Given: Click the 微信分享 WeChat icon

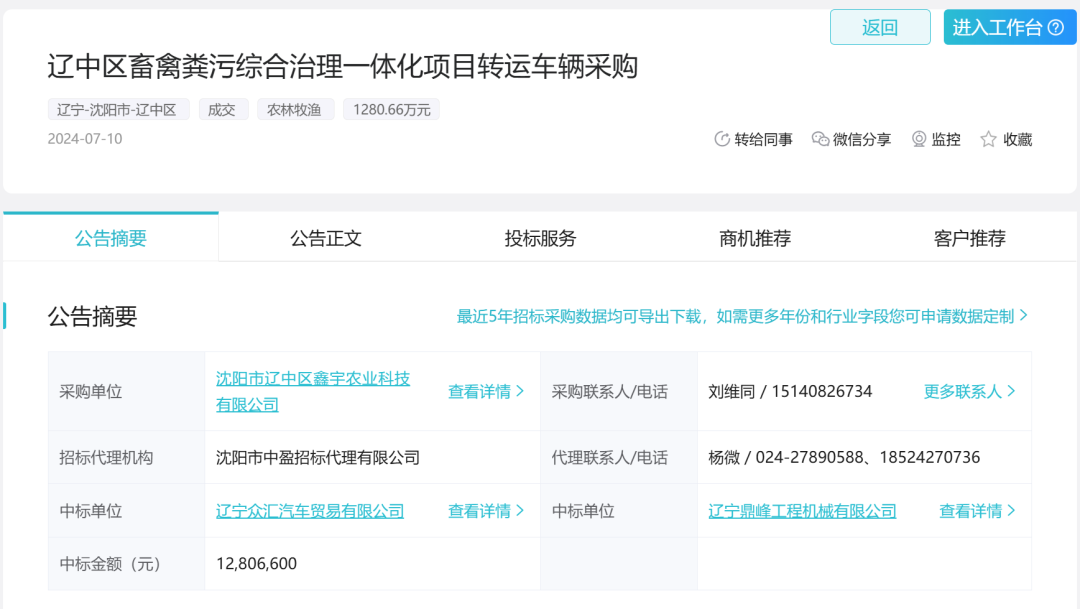Looking at the screenshot, I should (x=820, y=139).
